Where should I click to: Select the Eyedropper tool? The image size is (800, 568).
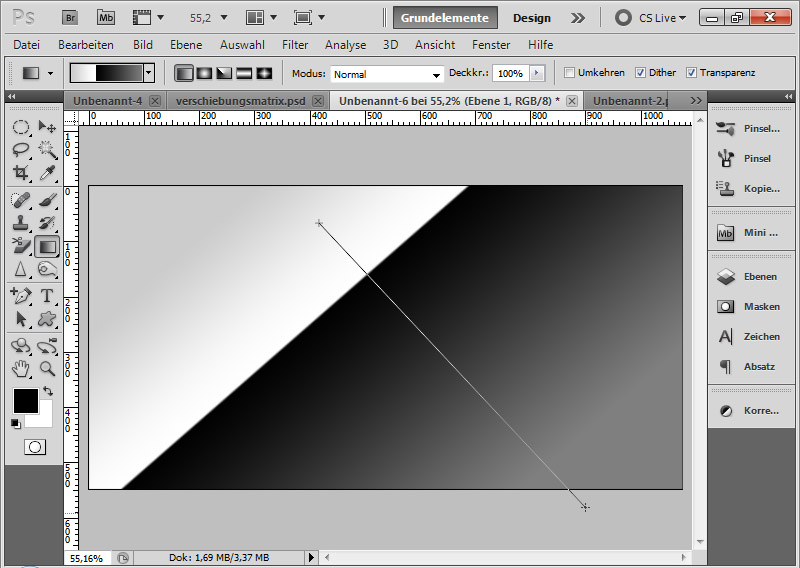click(x=47, y=172)
